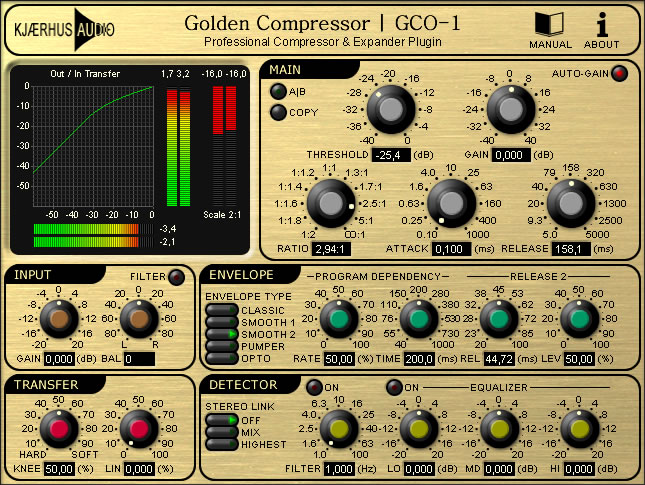Click the Golden Compressor GCO-1 title

[322, 23]
